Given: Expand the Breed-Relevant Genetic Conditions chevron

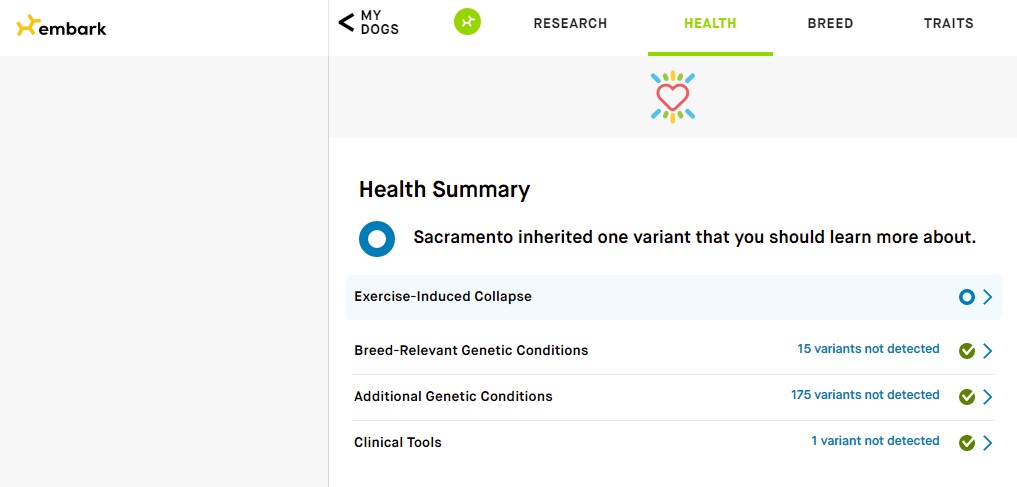Looking at the screenshot, I should tap(987, 351).
